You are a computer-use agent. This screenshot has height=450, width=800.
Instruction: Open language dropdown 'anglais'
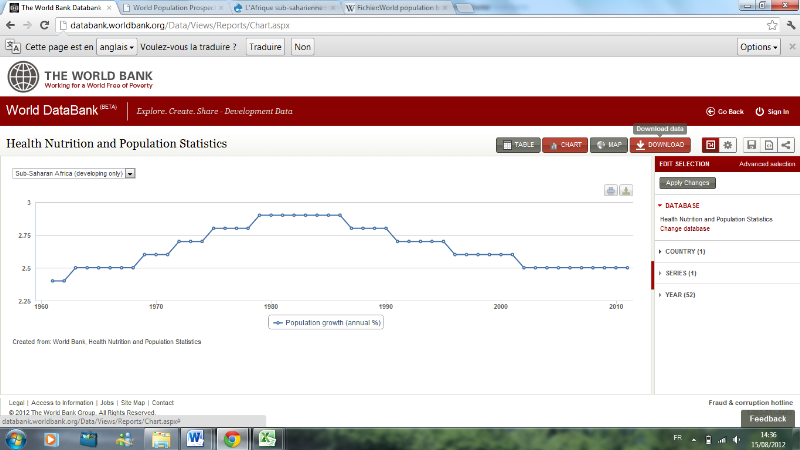pos(116,47)
